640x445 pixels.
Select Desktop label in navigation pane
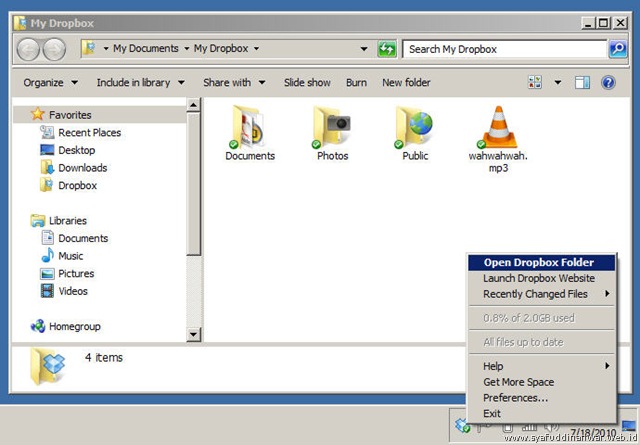click(x=77, y=150)
